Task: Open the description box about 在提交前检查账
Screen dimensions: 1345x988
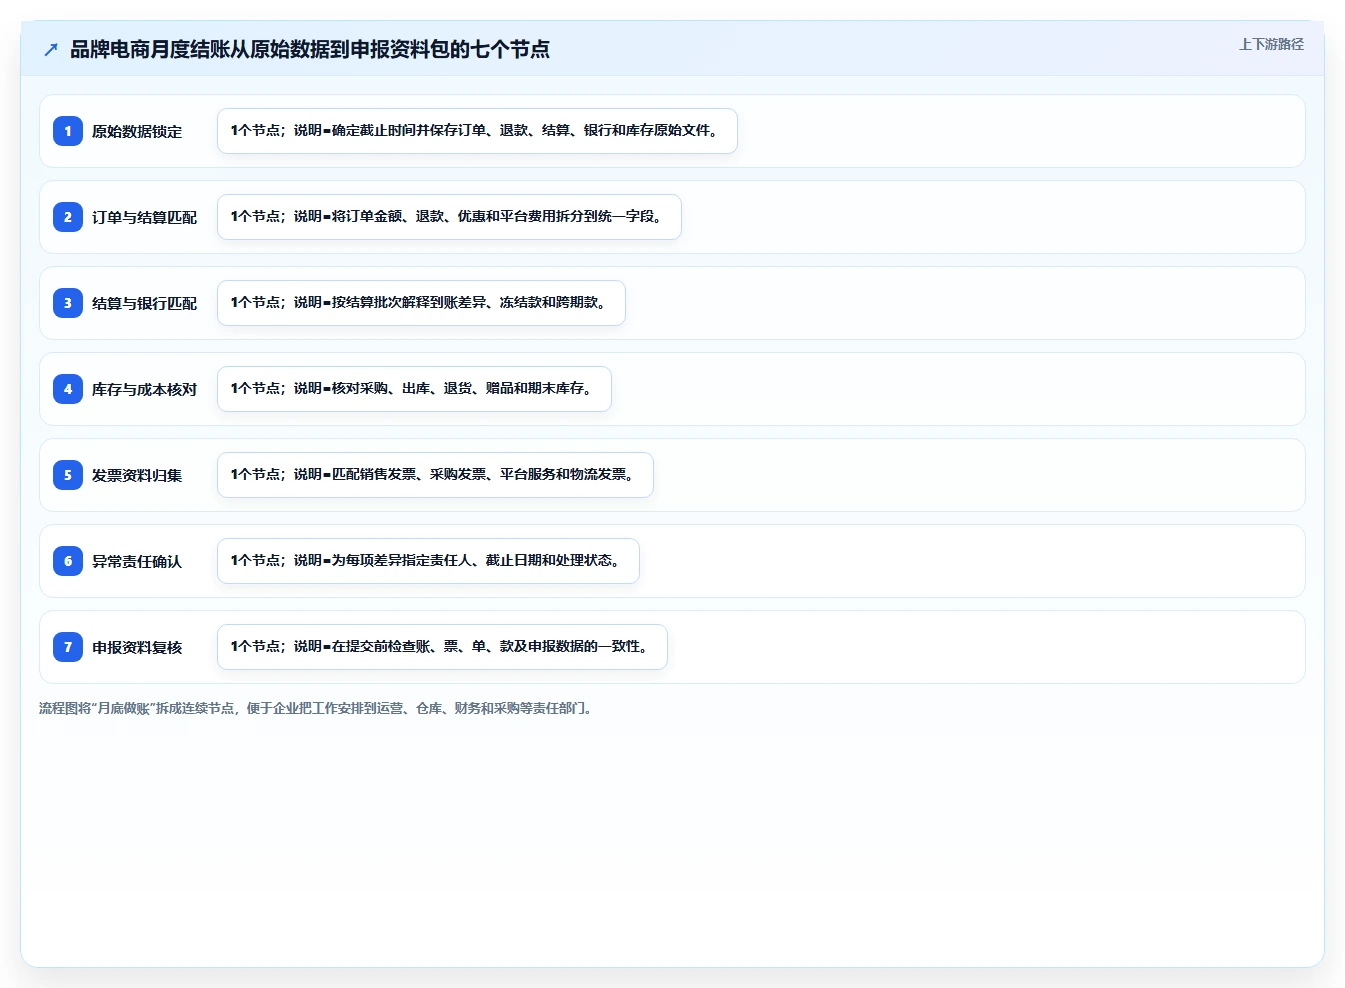Action: click(442, 647)
